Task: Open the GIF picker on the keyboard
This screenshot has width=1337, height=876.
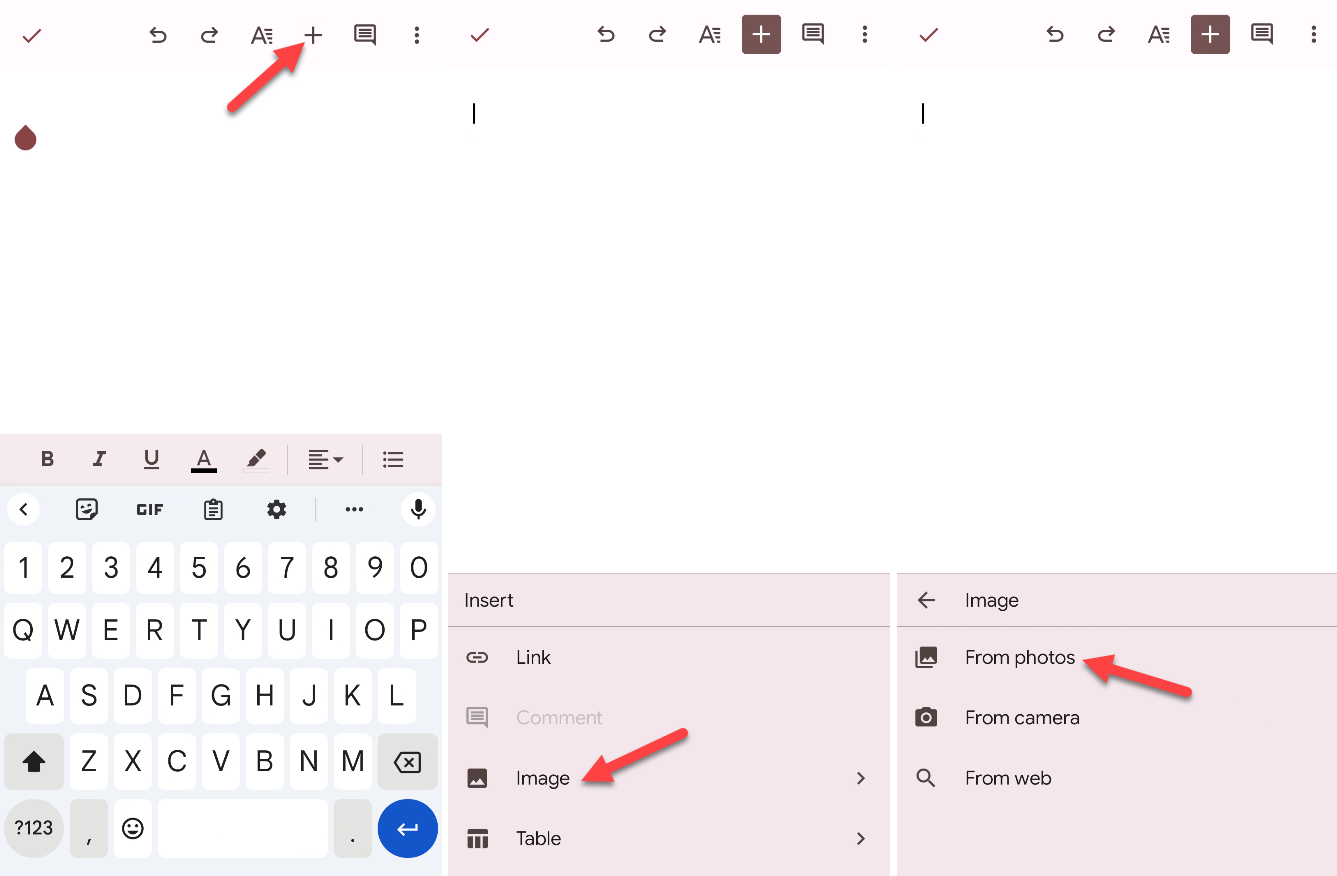Action: point(149,509)
